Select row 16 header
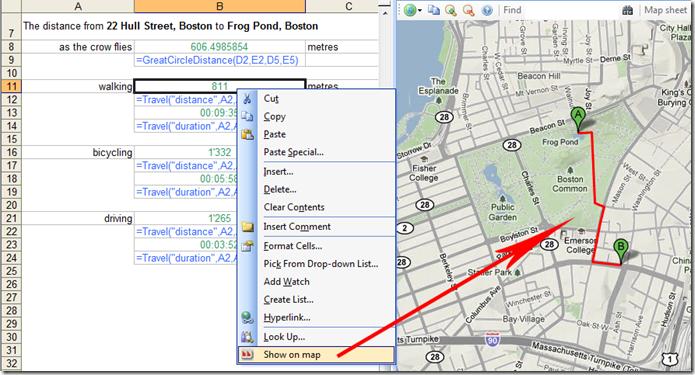The height and width of the screenshot is (375, 695). (12, 152)
